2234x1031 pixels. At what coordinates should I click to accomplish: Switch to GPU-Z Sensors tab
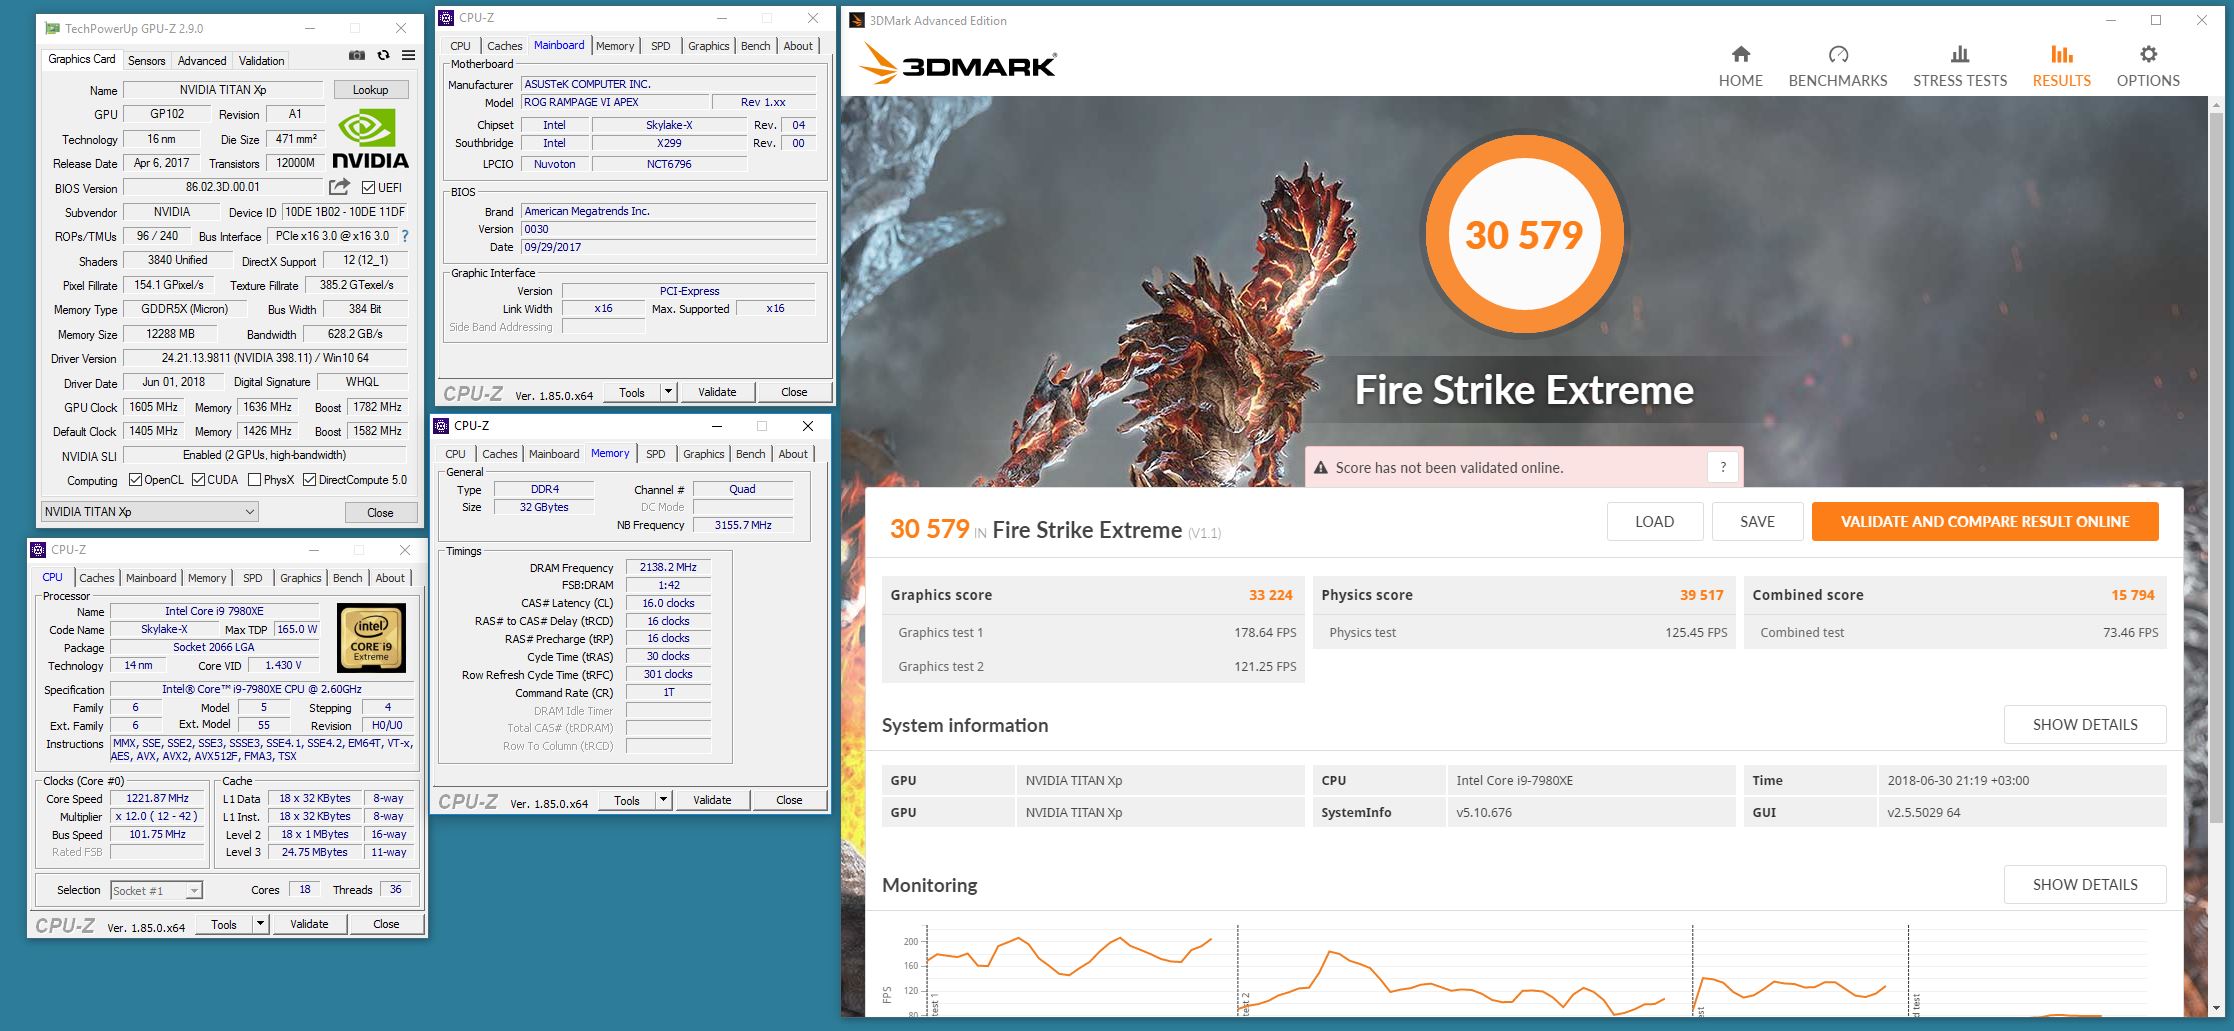point(147,60)
